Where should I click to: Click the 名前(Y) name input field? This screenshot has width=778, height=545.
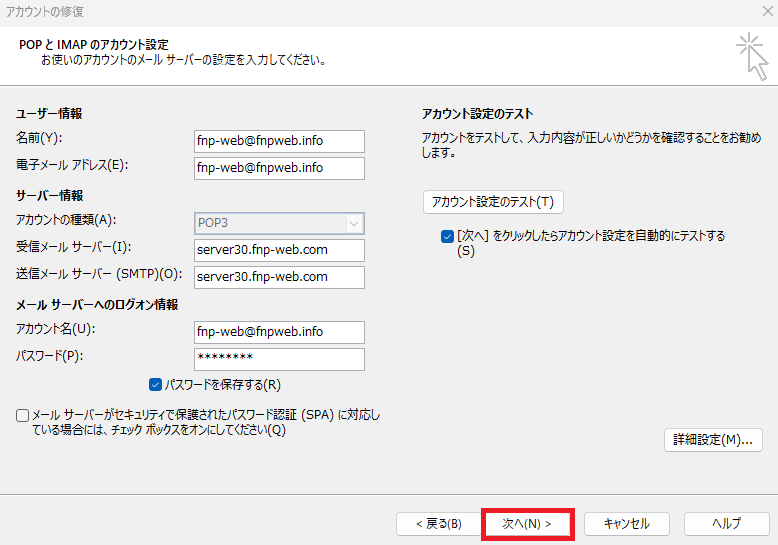[x=279, y=141]
